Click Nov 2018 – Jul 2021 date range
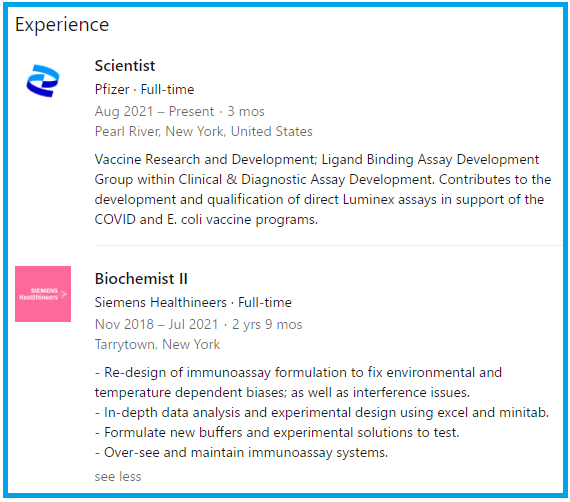 coord(156,324)
